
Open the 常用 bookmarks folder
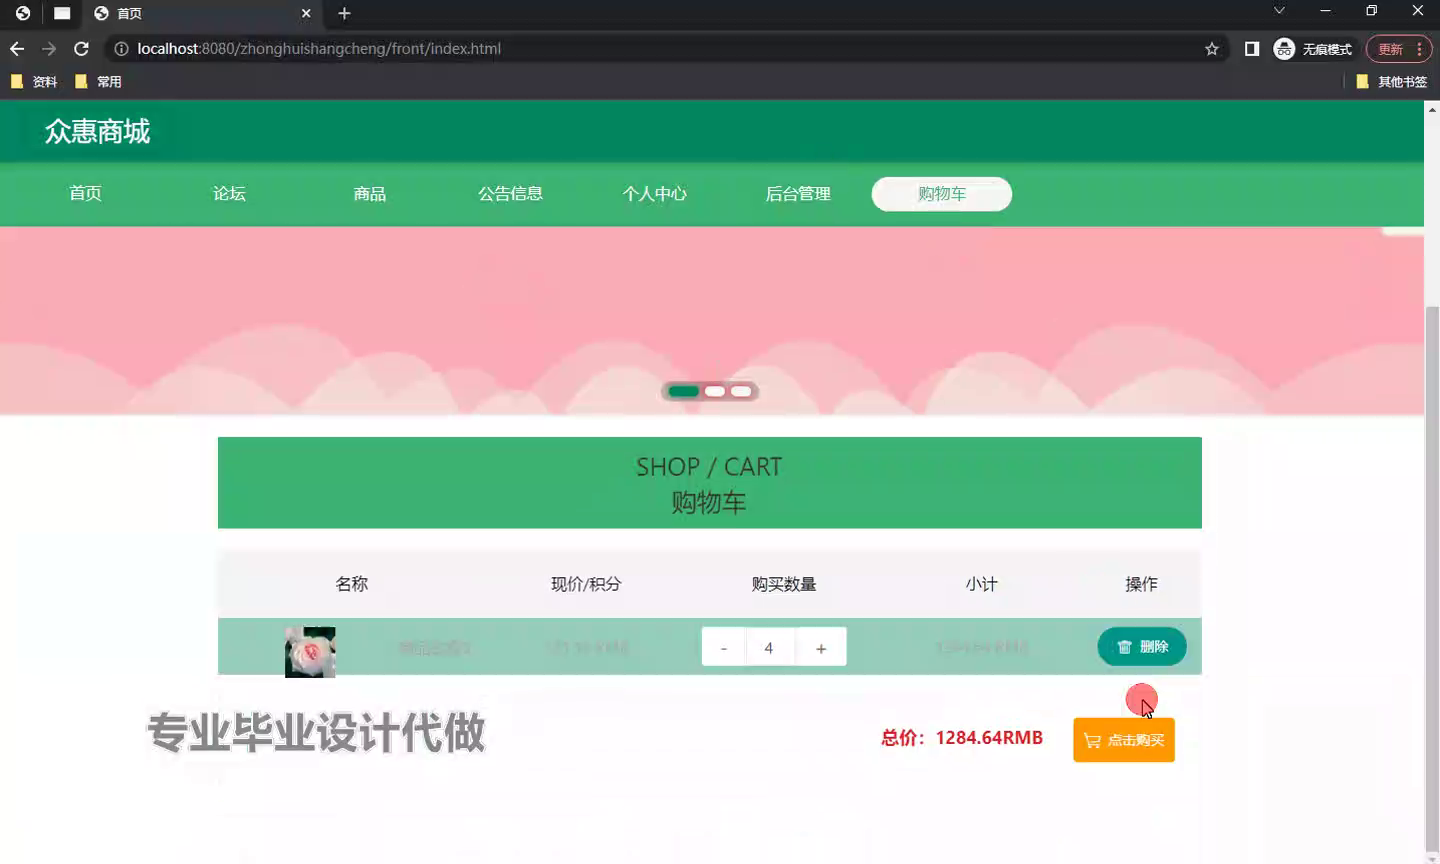point(98,82)
